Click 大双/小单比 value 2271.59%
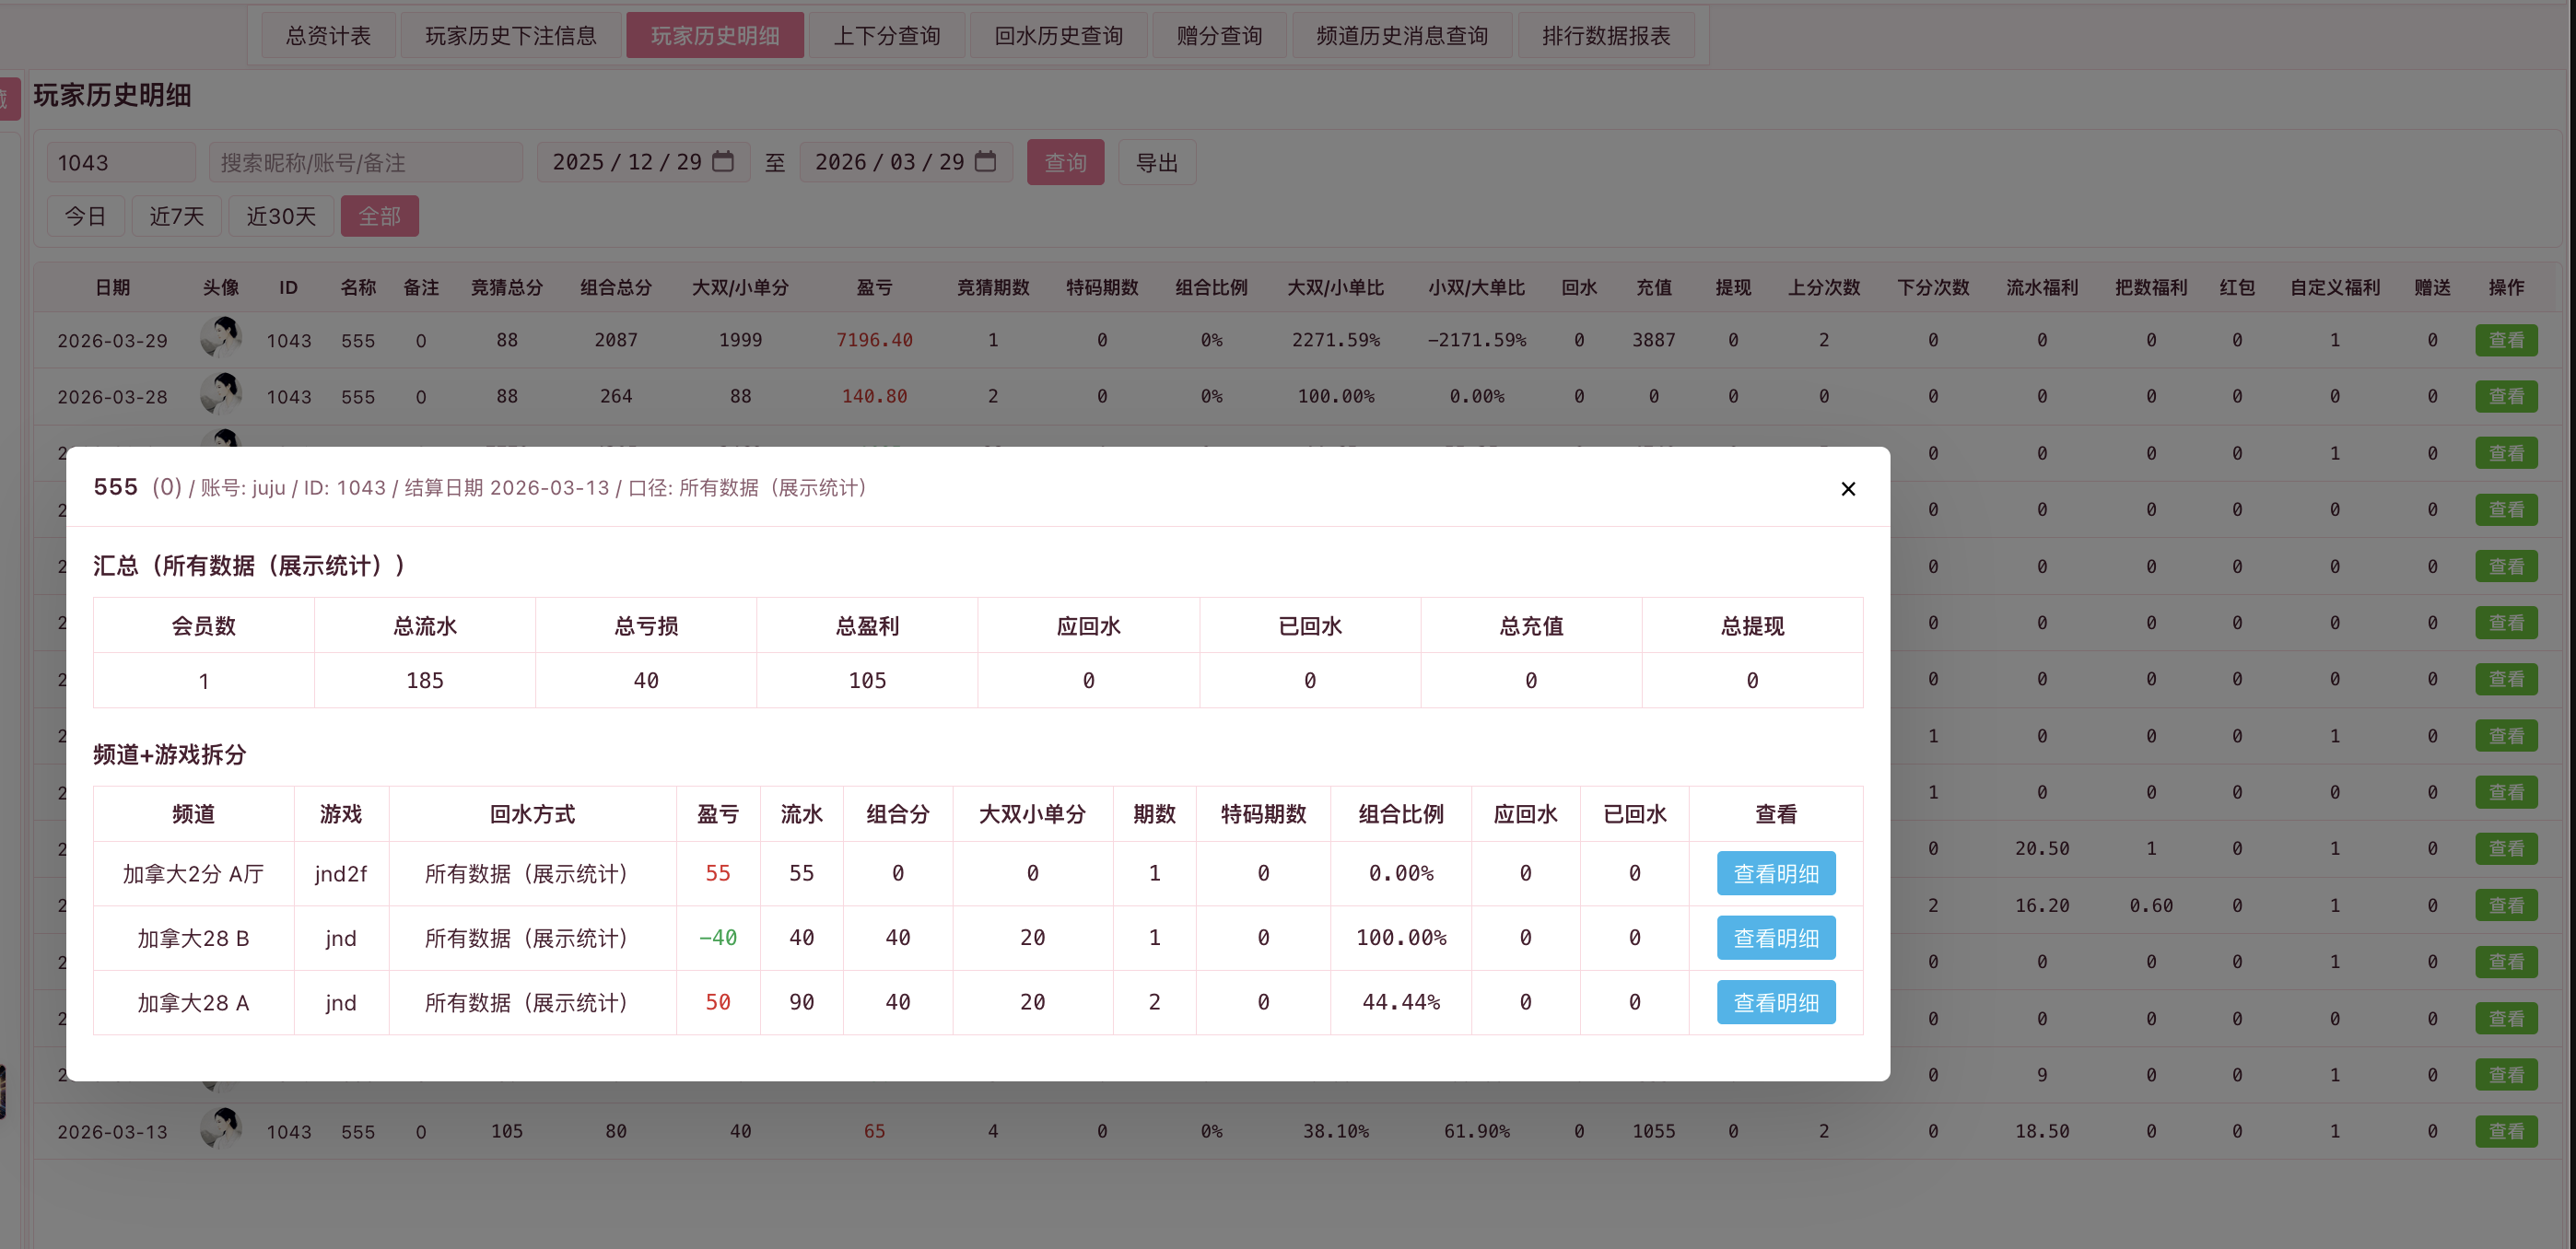Image resolution: width=2576 pixels, height=1249 pixels. [x=1335, y=340]
